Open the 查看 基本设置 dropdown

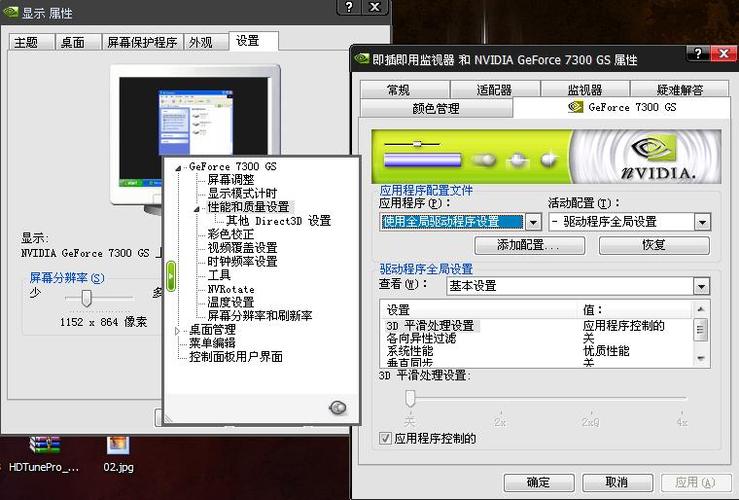pyautogui.click(x=701, y=286)
